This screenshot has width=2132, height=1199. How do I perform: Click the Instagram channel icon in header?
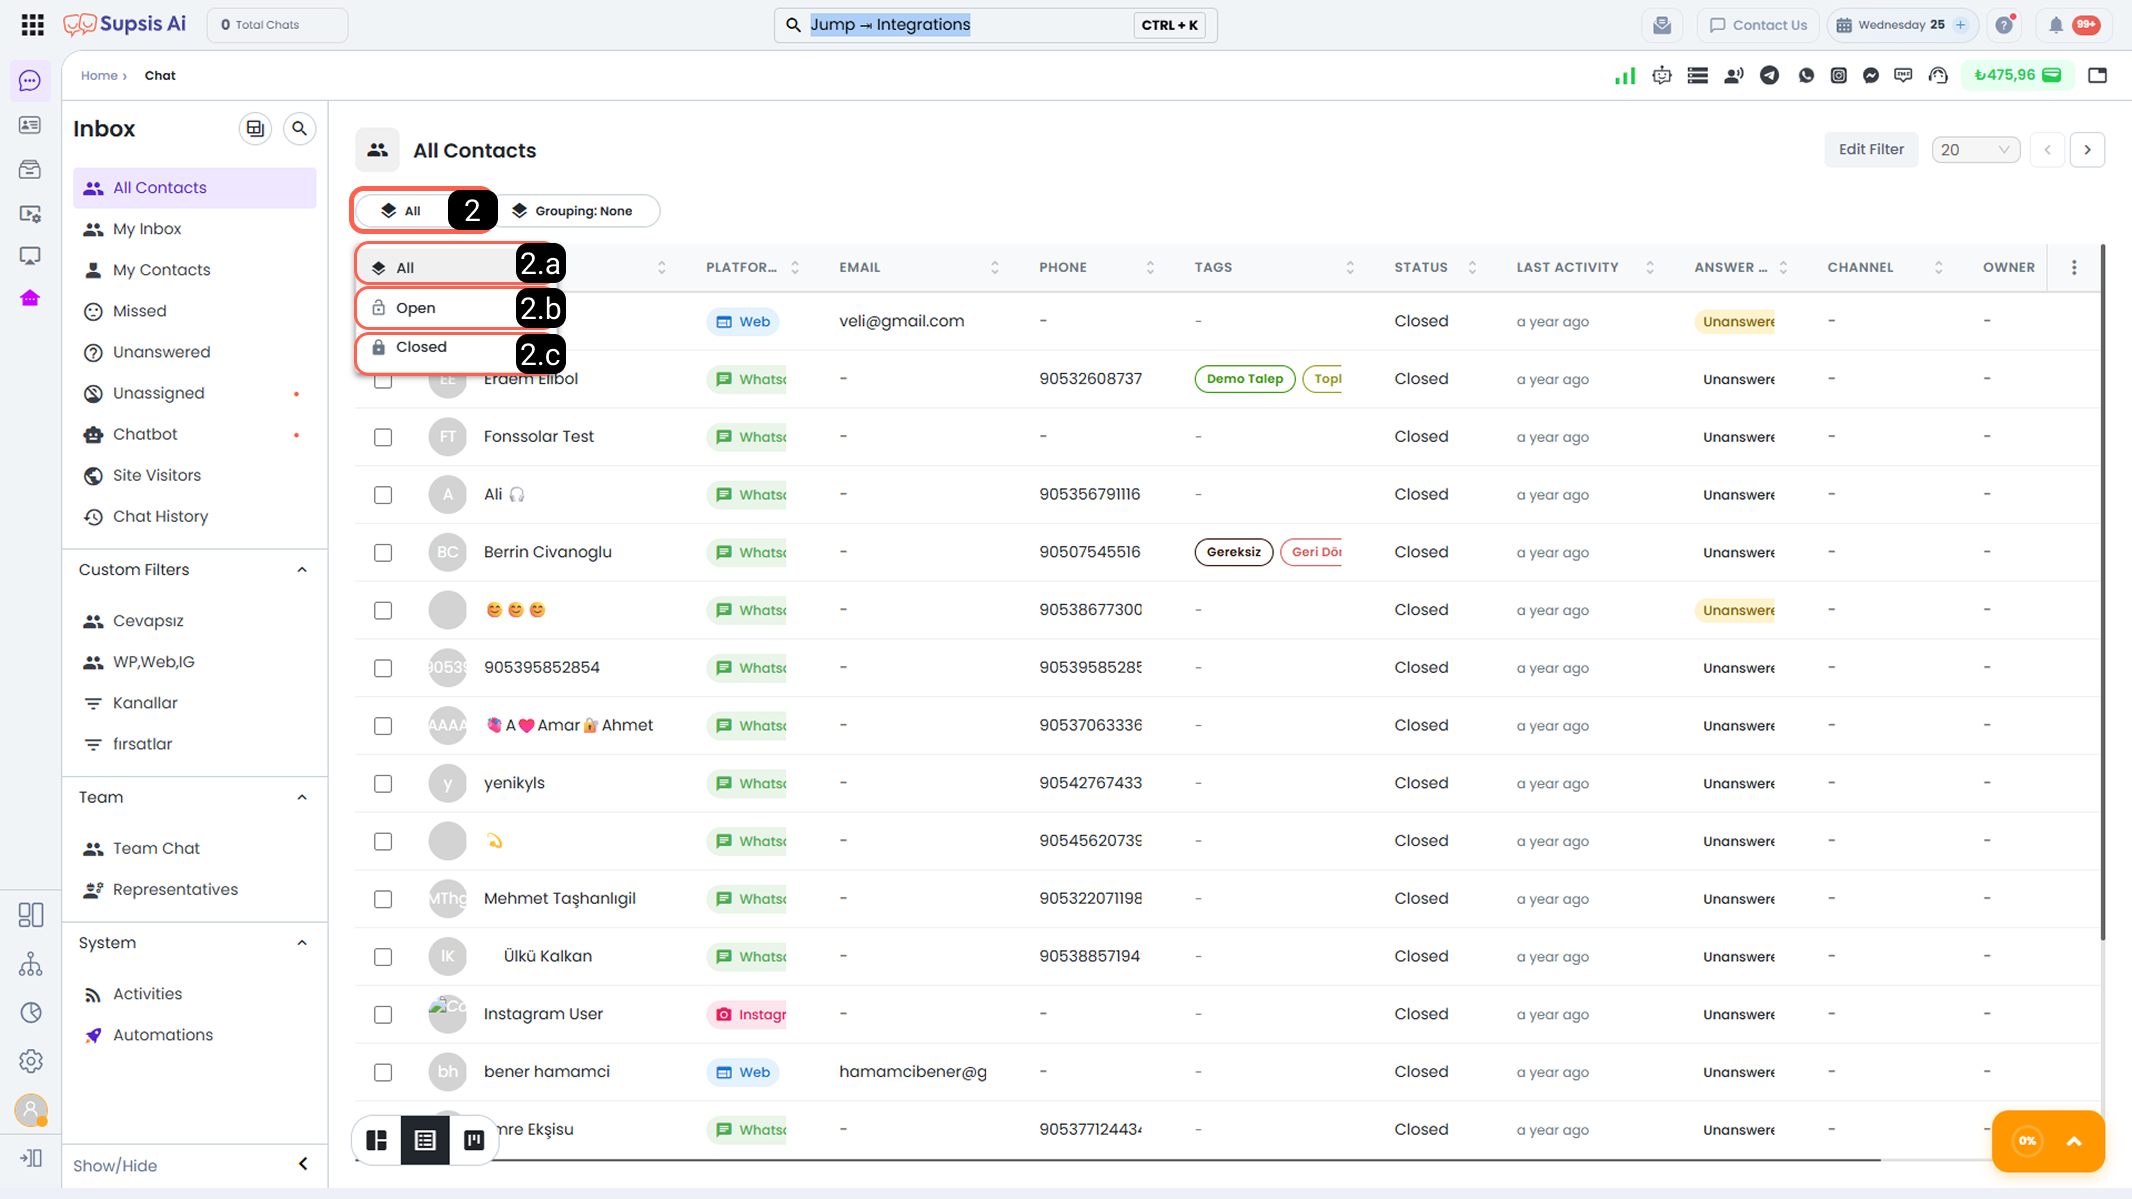[1839, 76]
